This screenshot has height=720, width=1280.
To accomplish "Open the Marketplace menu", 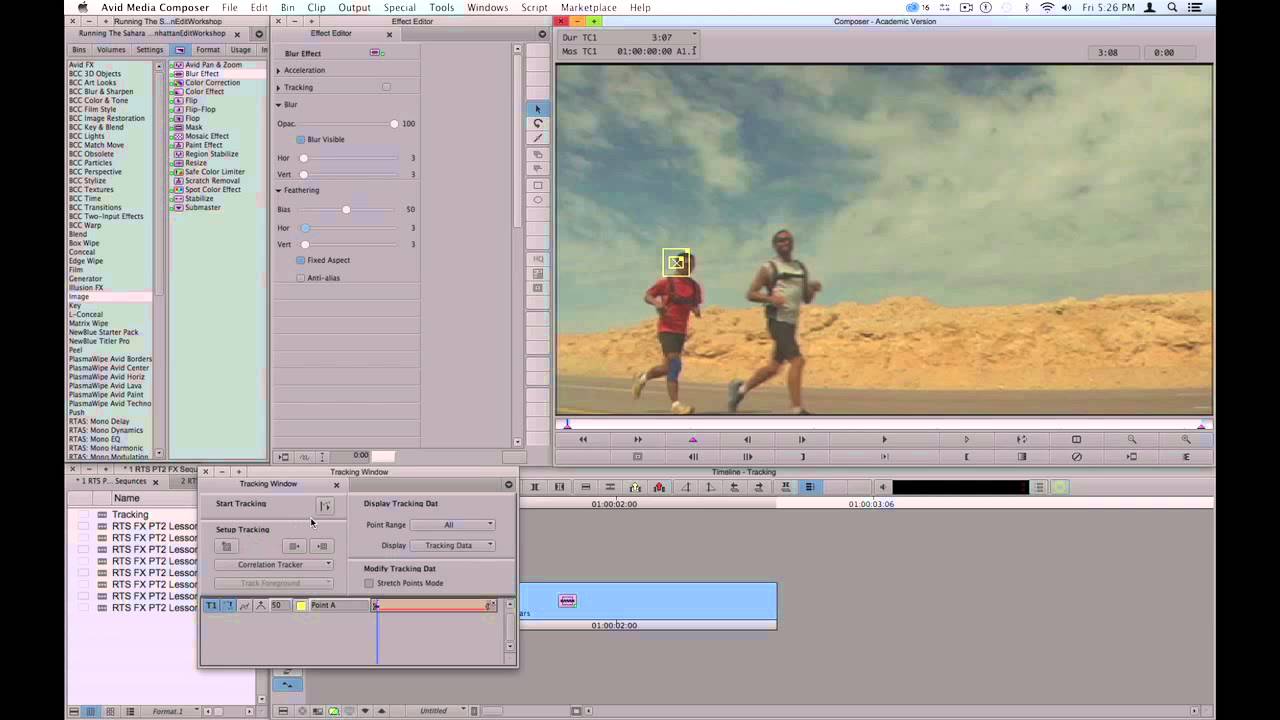I will point(589,7).
